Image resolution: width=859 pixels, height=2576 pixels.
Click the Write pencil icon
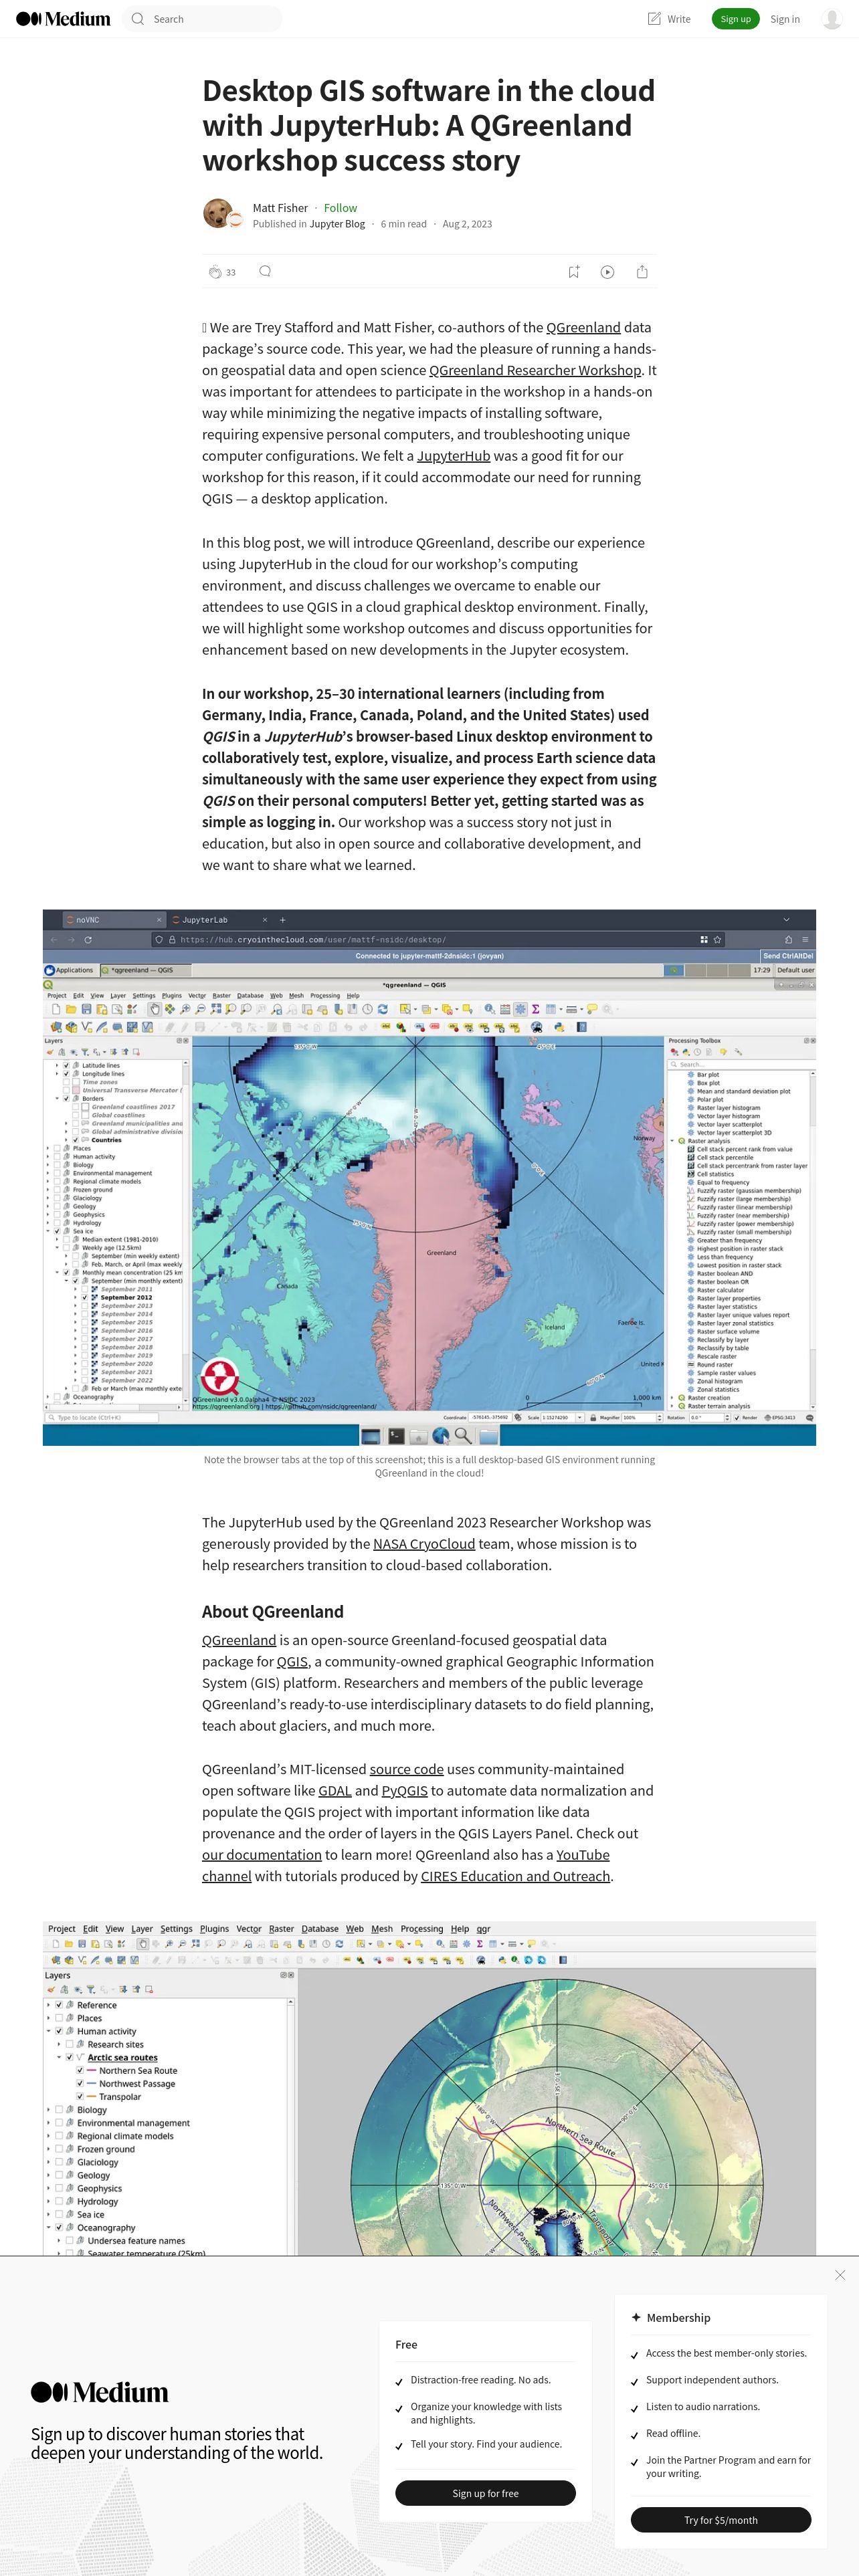click(x=654, y=19)
